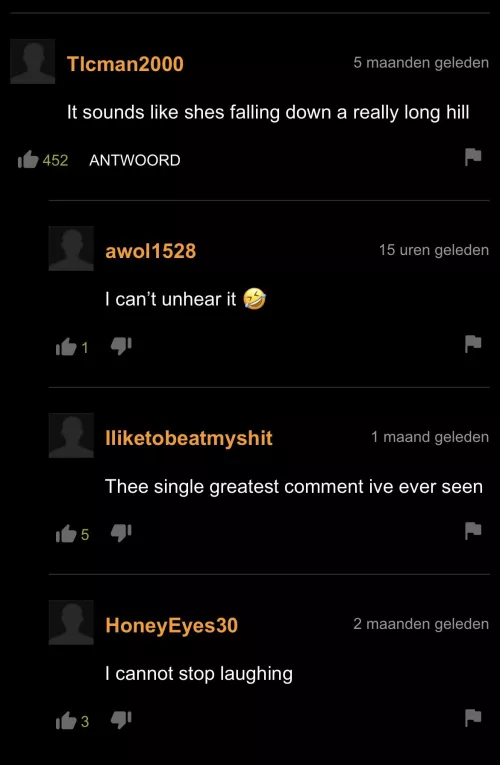The height and width of the screenshot is (765, 500).
Task: Upvote awol1528's reply
Action: (x=66, y=347)
